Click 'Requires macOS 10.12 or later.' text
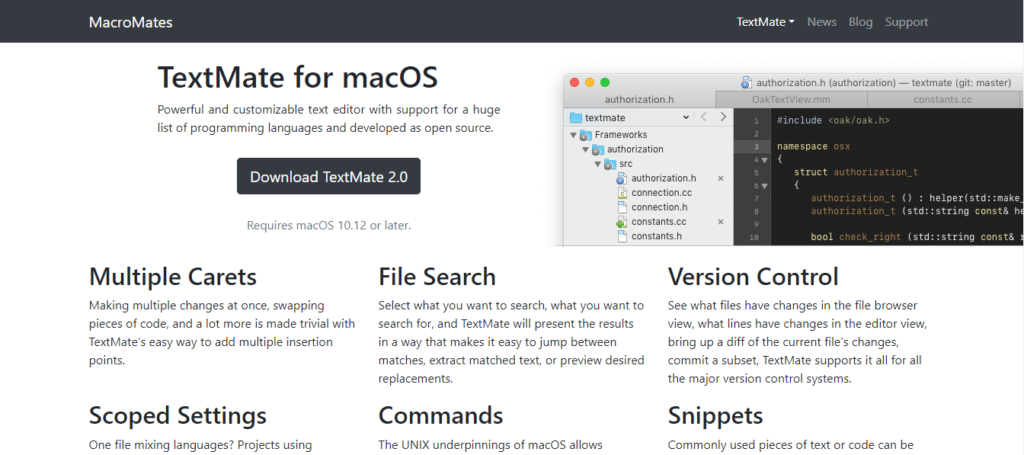1024x455 pixels. 328,226
